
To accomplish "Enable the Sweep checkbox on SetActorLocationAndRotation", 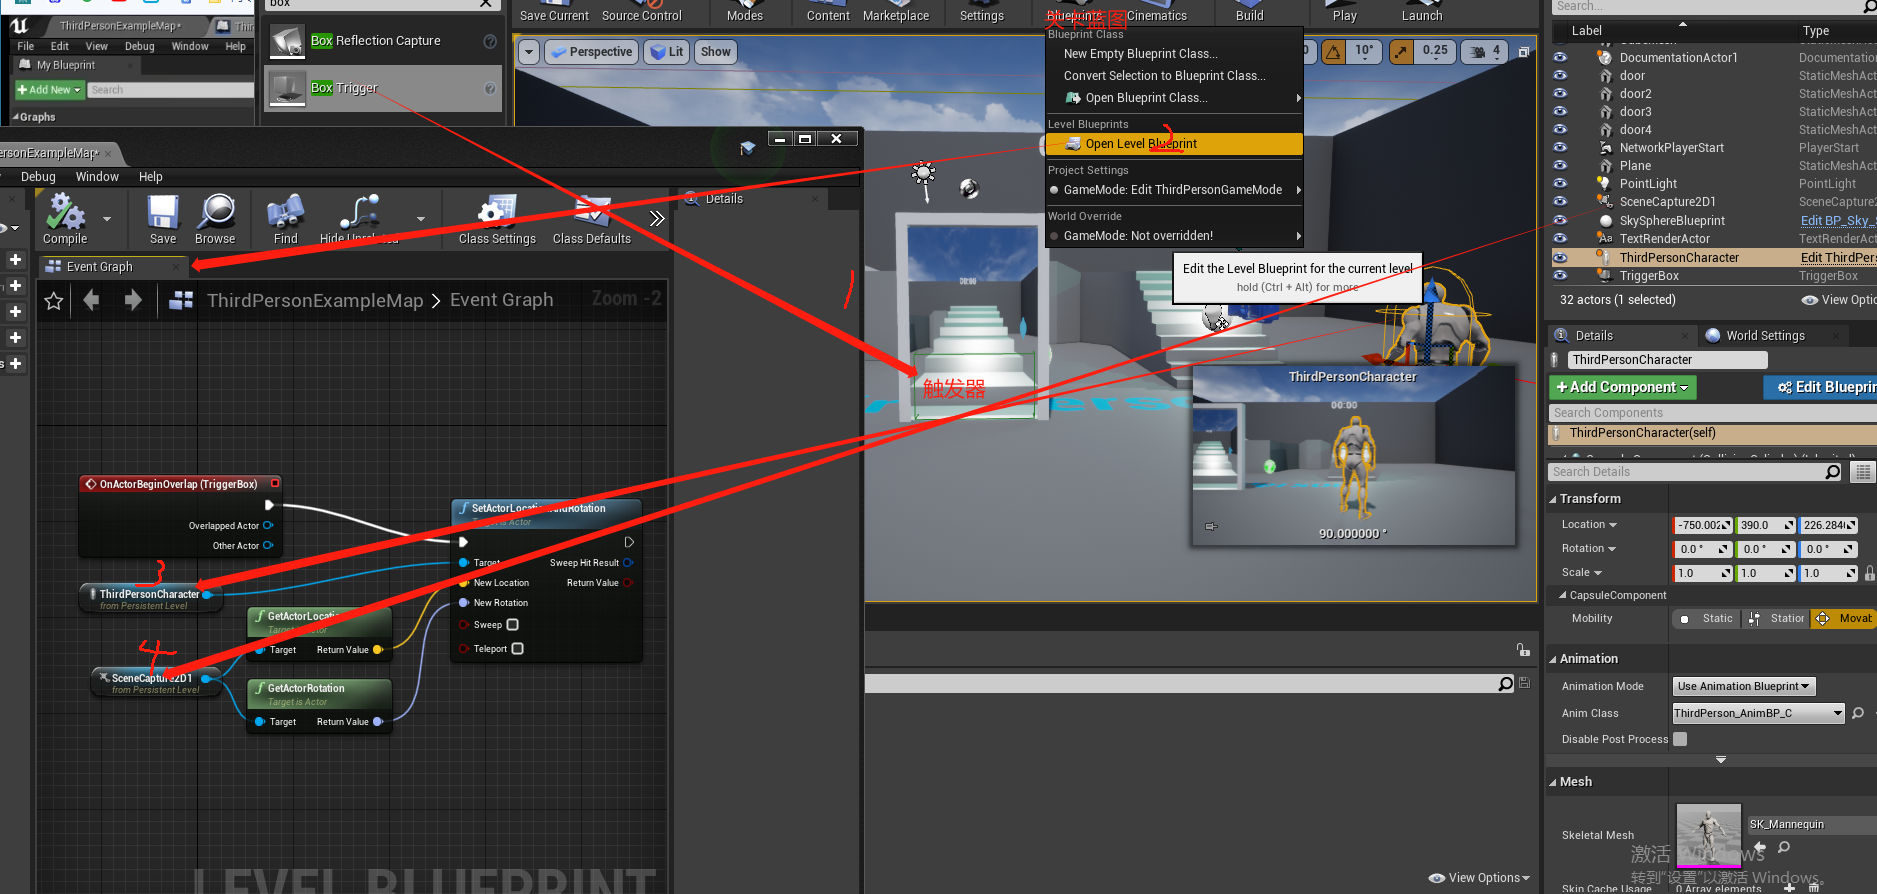I will [513, 625].
